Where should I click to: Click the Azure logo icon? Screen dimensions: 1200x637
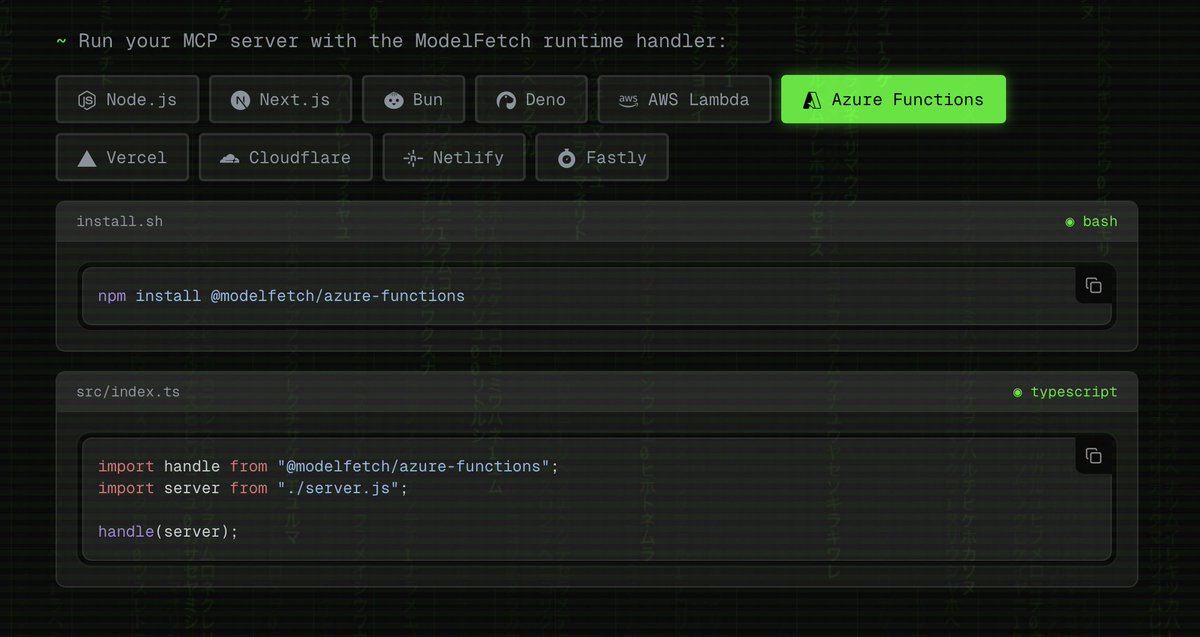812,100
